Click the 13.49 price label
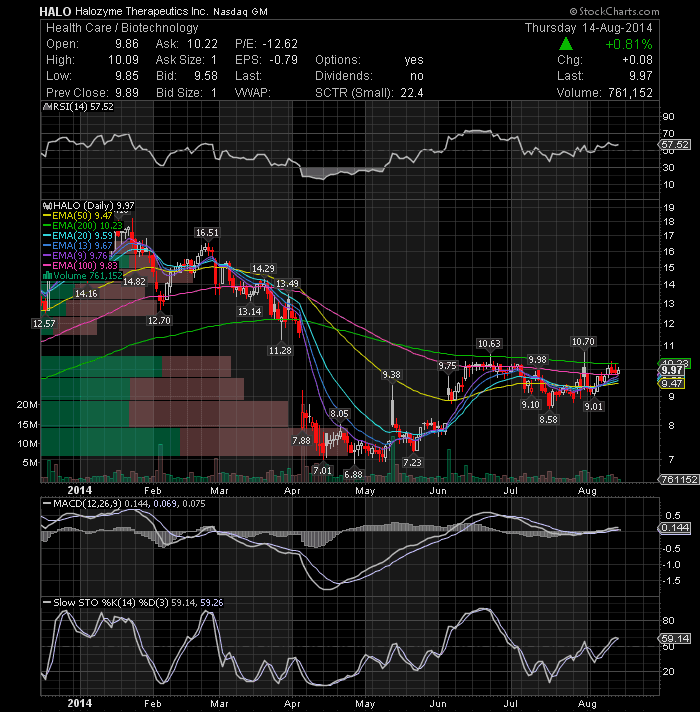This screenshot has height=712, width=700. [288, 284]
